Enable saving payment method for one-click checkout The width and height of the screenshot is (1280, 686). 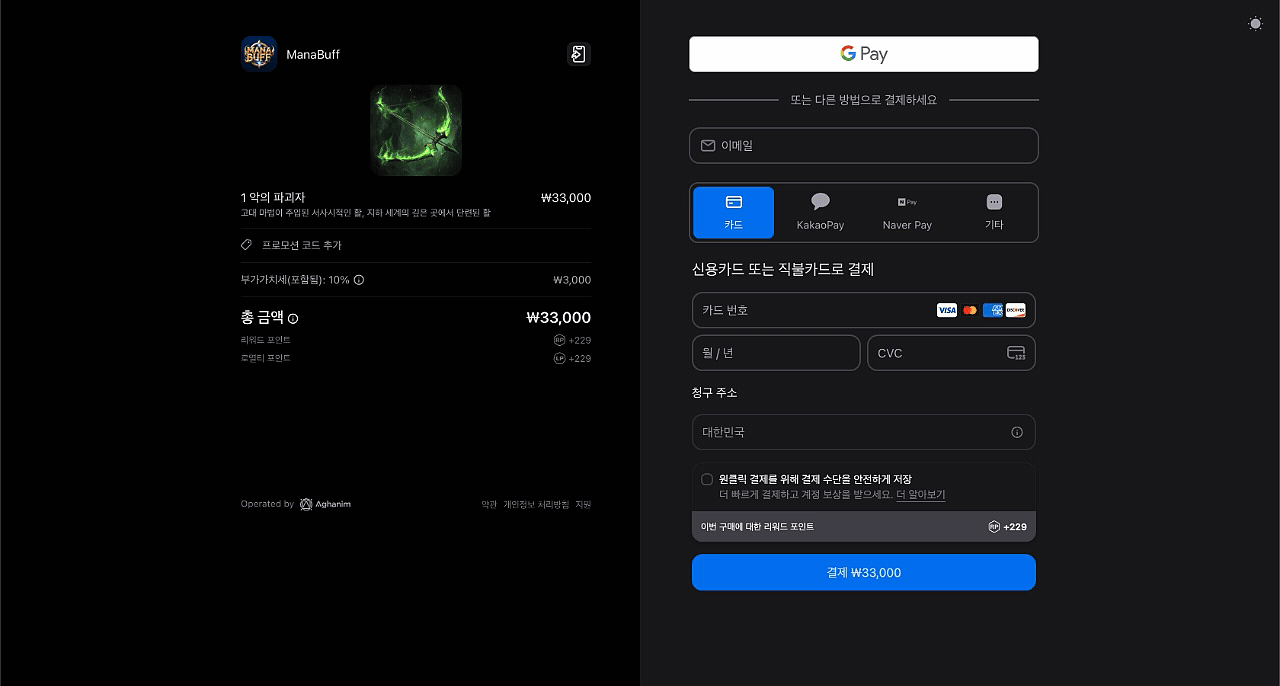(x=707, y=480)
